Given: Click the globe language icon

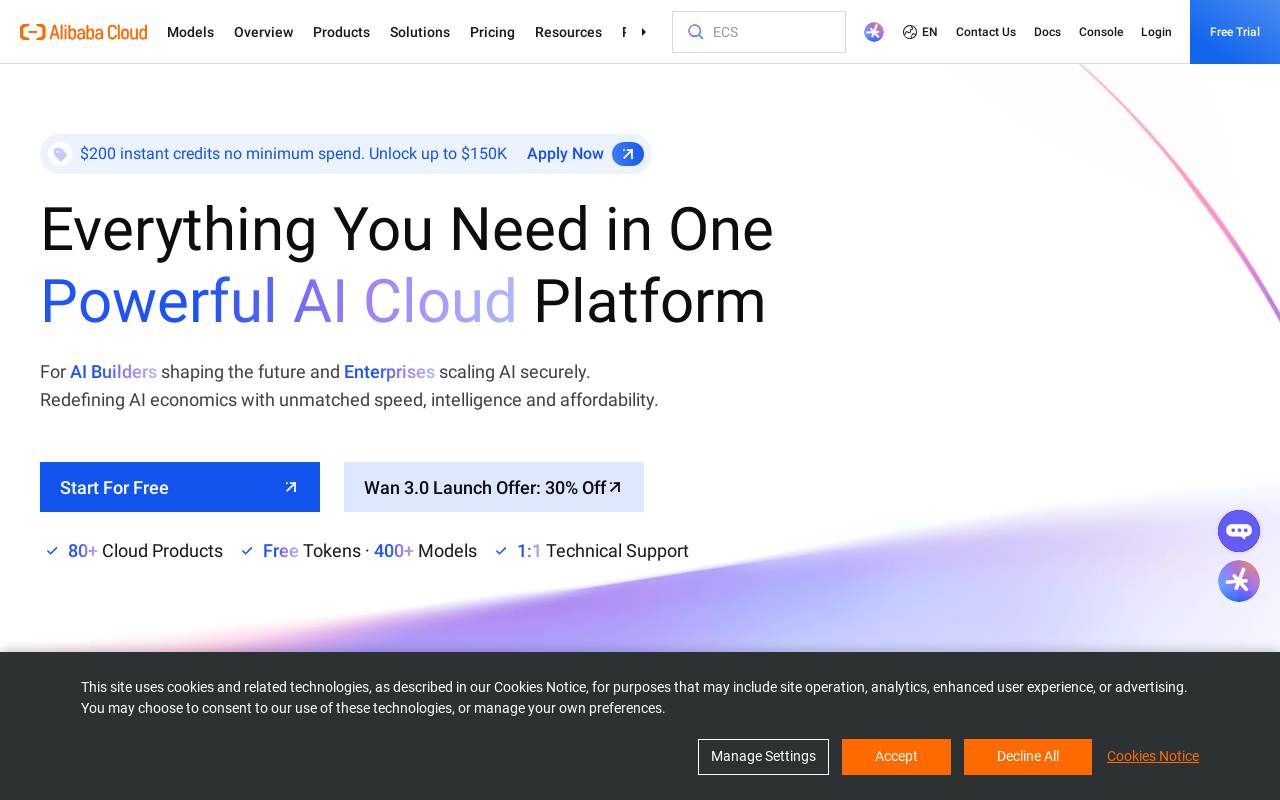Looking at the screenshot, I should 910,32.
